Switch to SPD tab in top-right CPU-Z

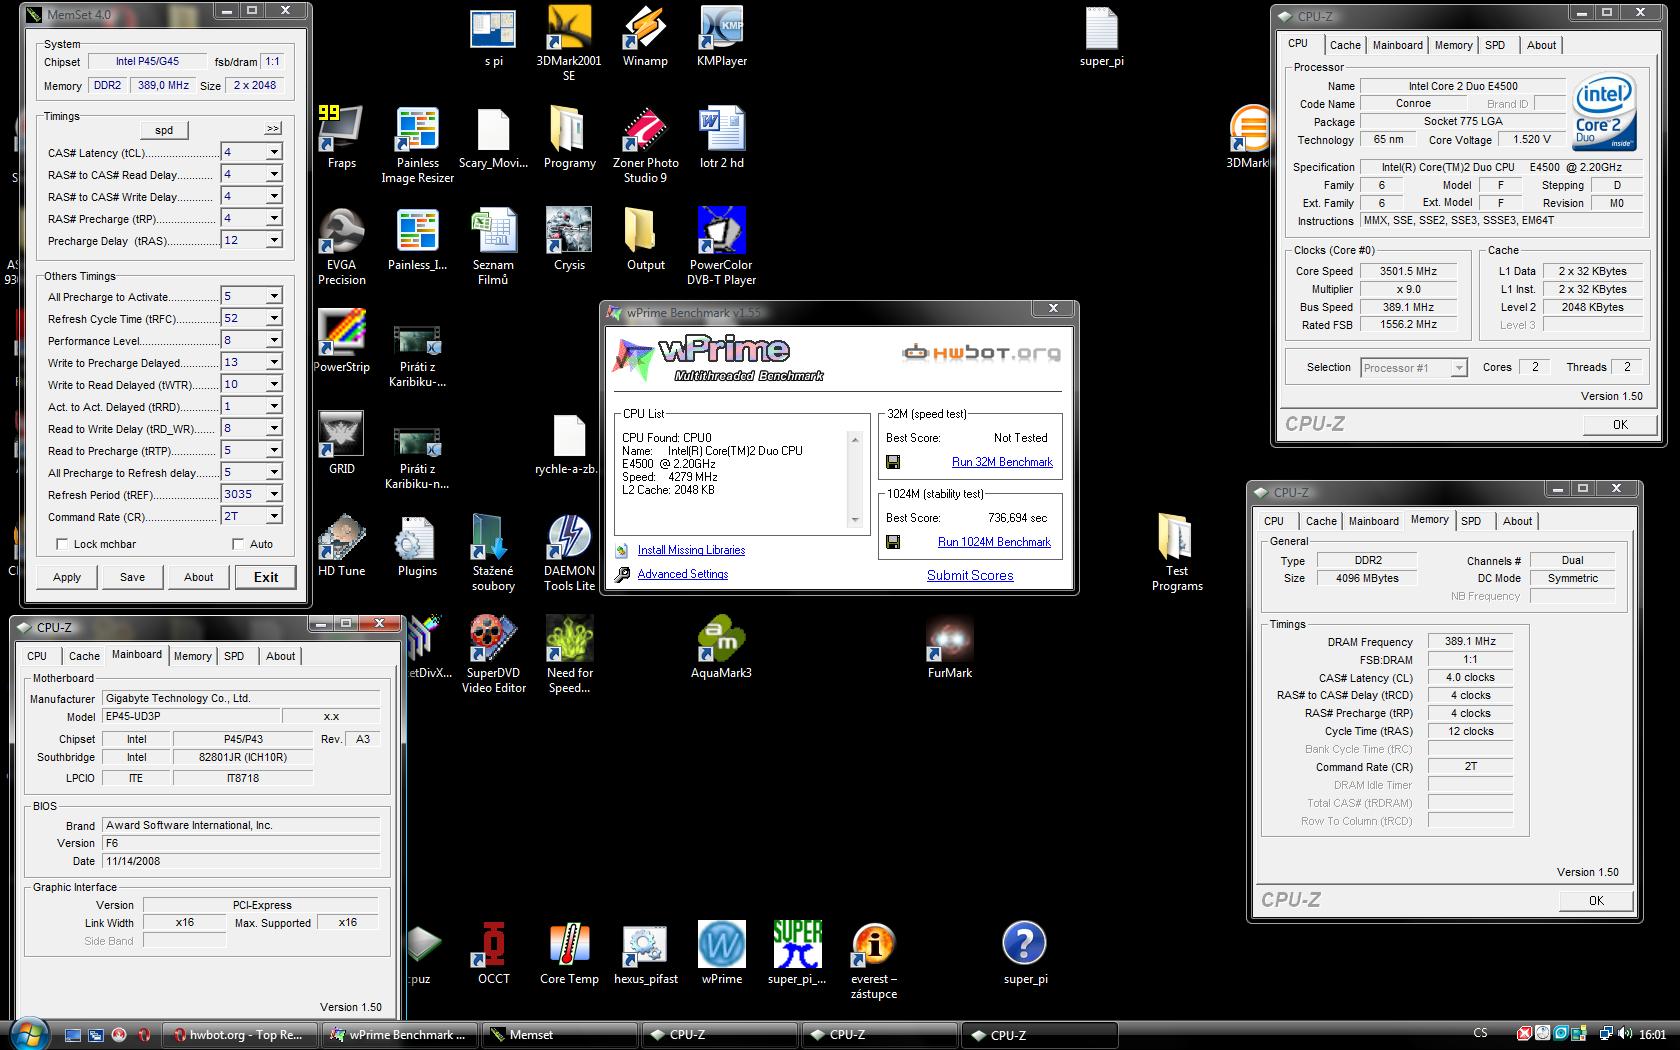tap(1495, 45)
